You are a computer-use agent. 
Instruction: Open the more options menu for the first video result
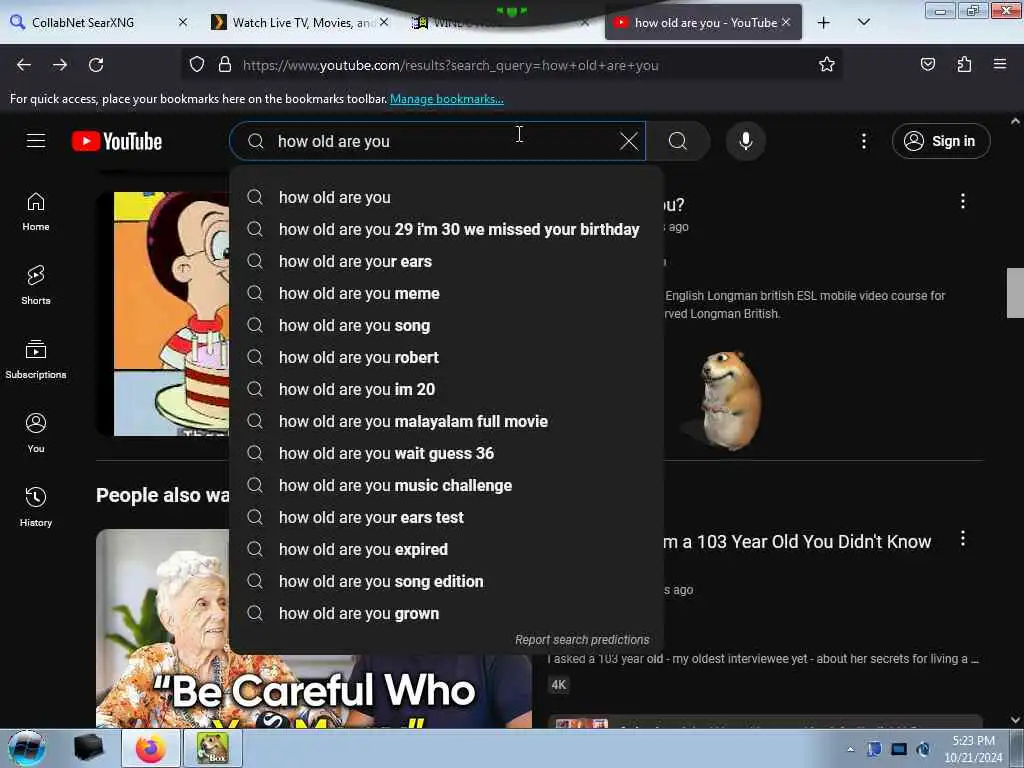[963, 201]
